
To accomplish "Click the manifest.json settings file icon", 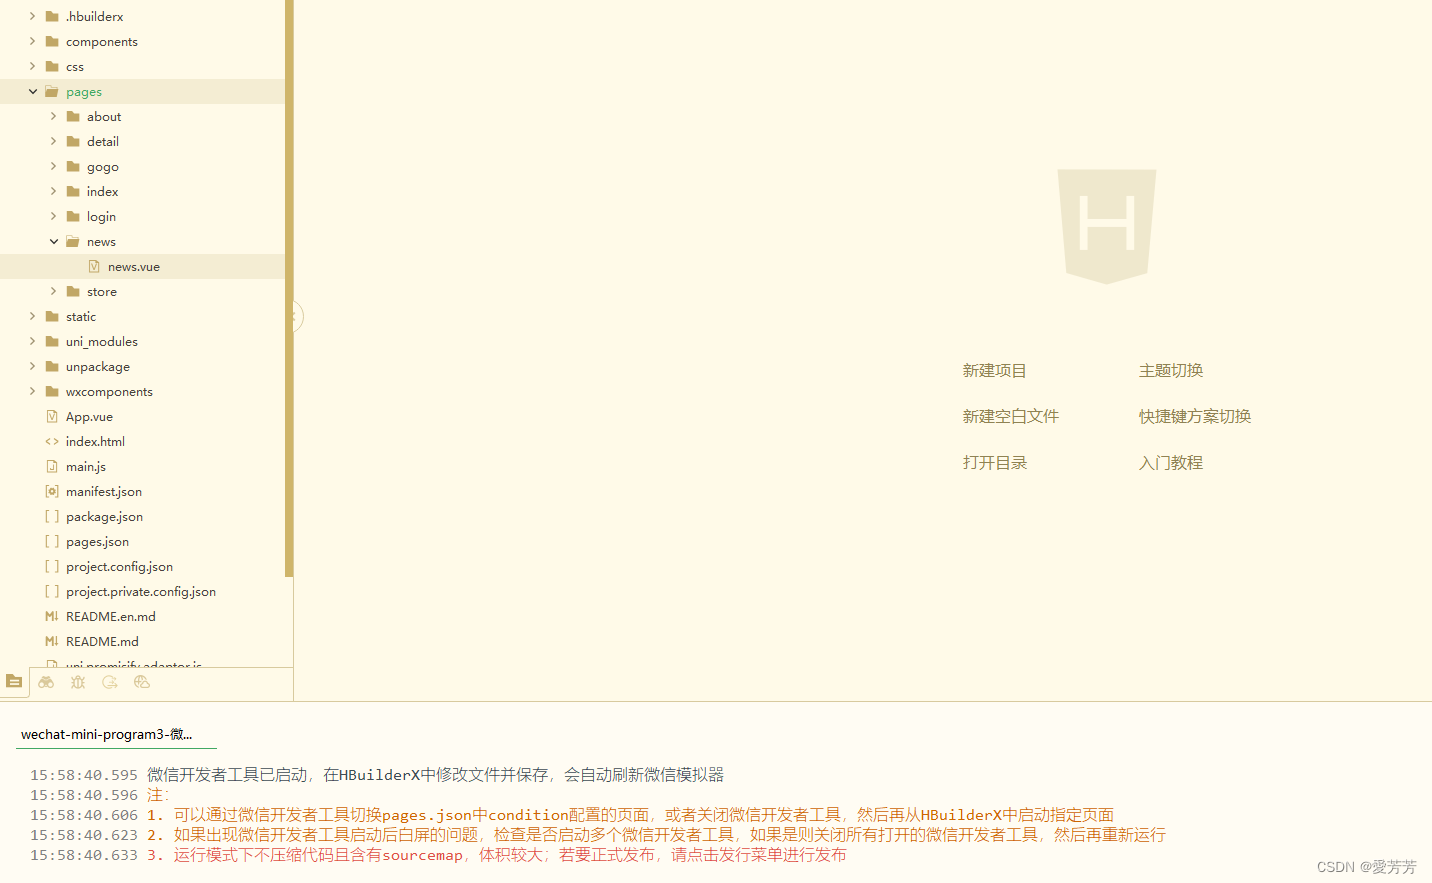I will coord(52,491).
